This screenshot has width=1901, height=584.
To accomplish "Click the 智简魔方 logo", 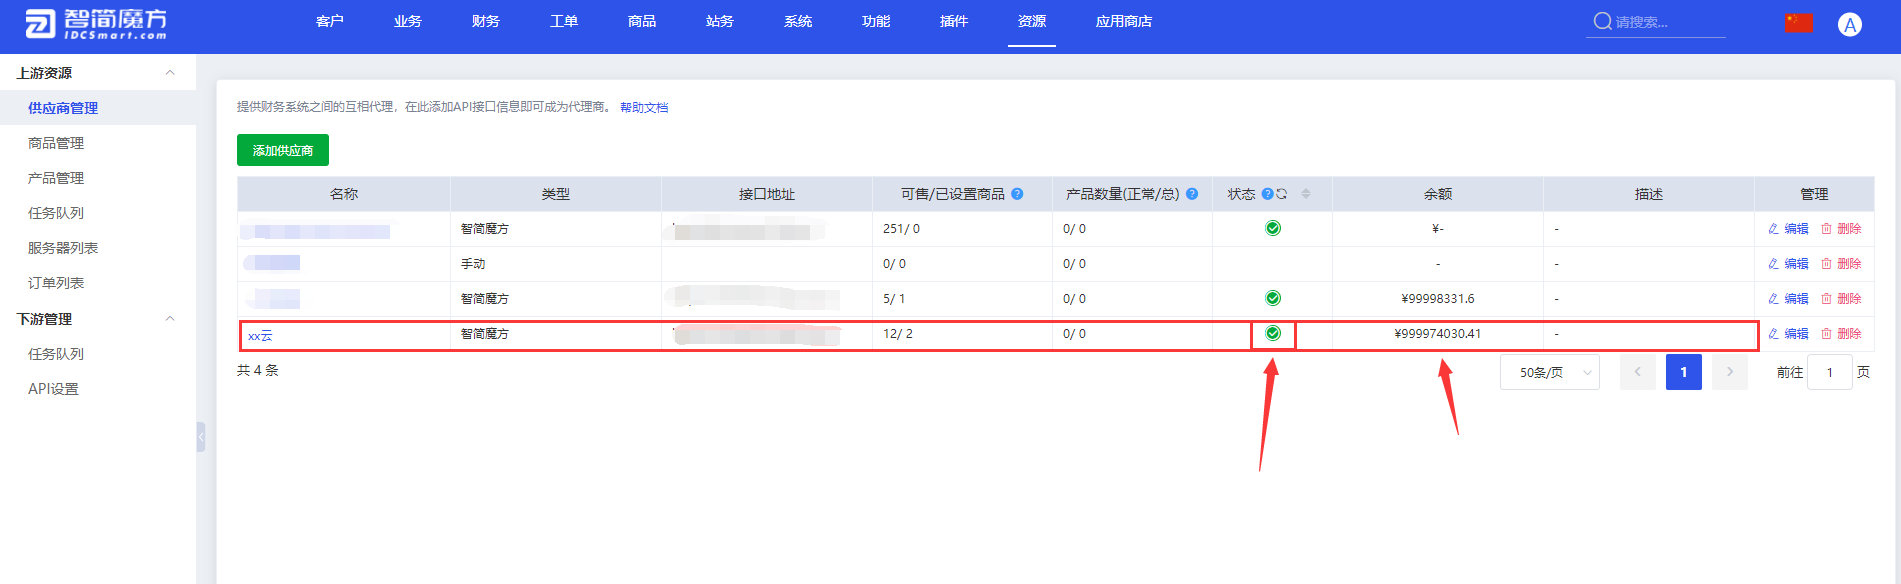I will 96,24.
